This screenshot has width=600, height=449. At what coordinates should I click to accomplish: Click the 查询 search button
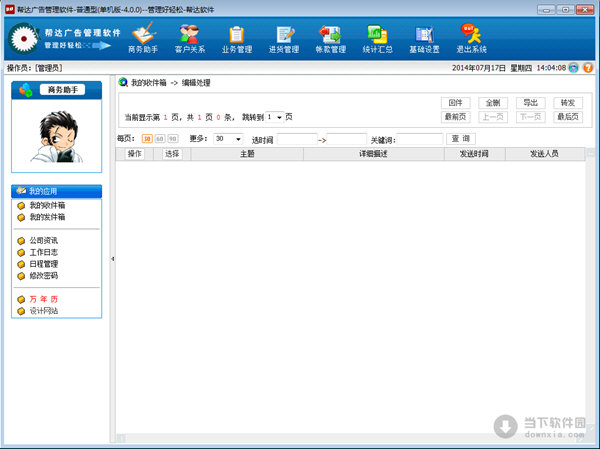(x=461, y=139)
